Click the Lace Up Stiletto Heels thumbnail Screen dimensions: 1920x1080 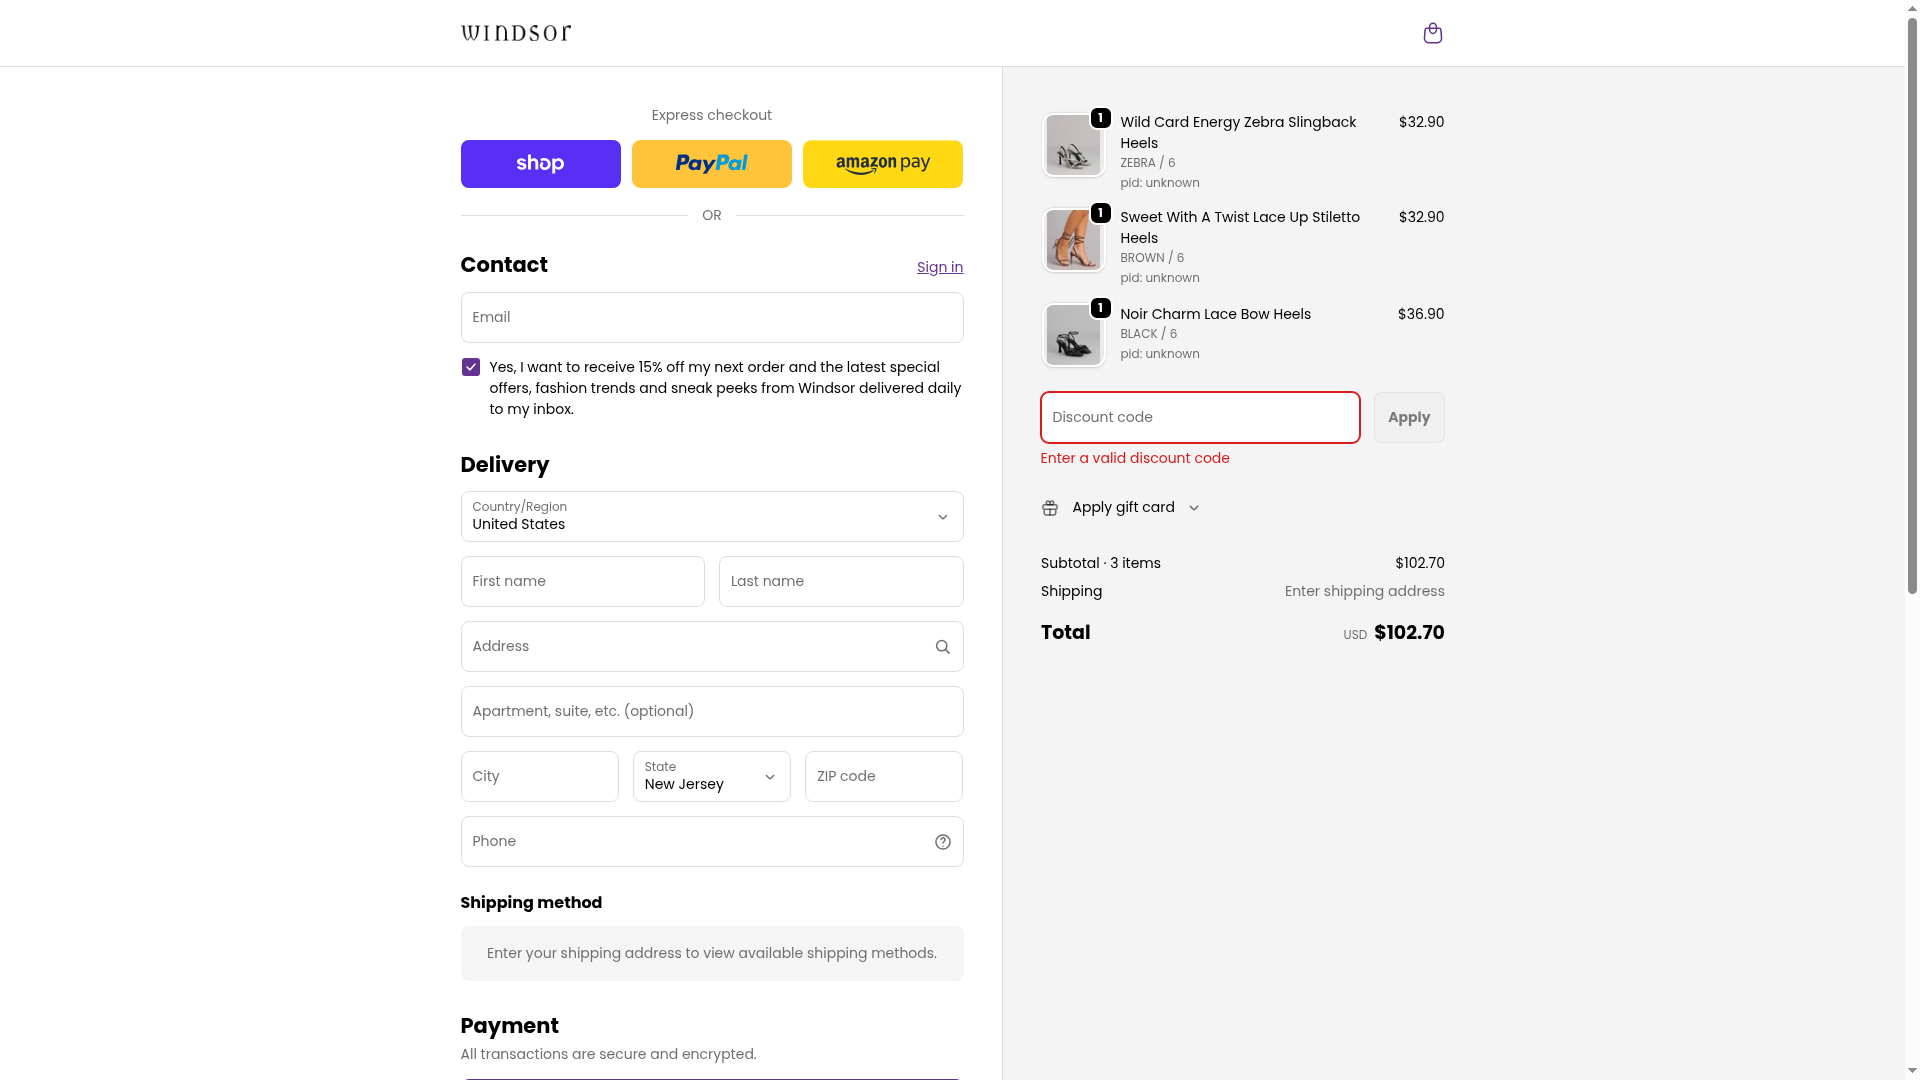coord(1073,240)
